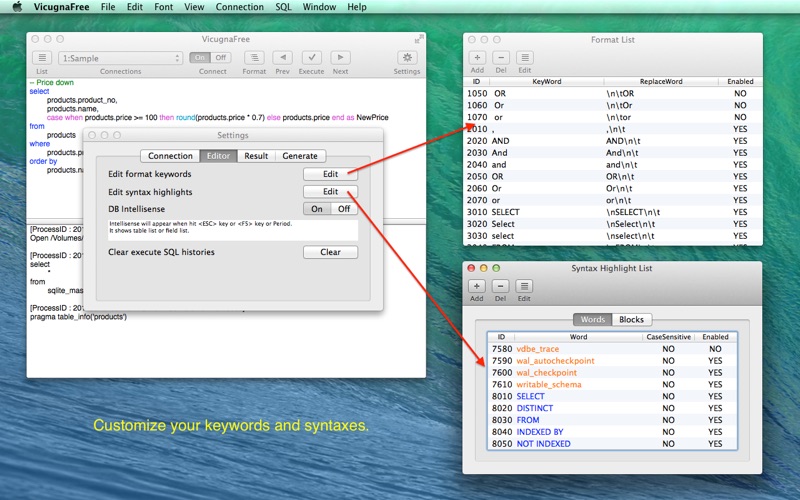Open the Connection menu in menu bar
Viewport: 800px width, 500px height.
239,7
